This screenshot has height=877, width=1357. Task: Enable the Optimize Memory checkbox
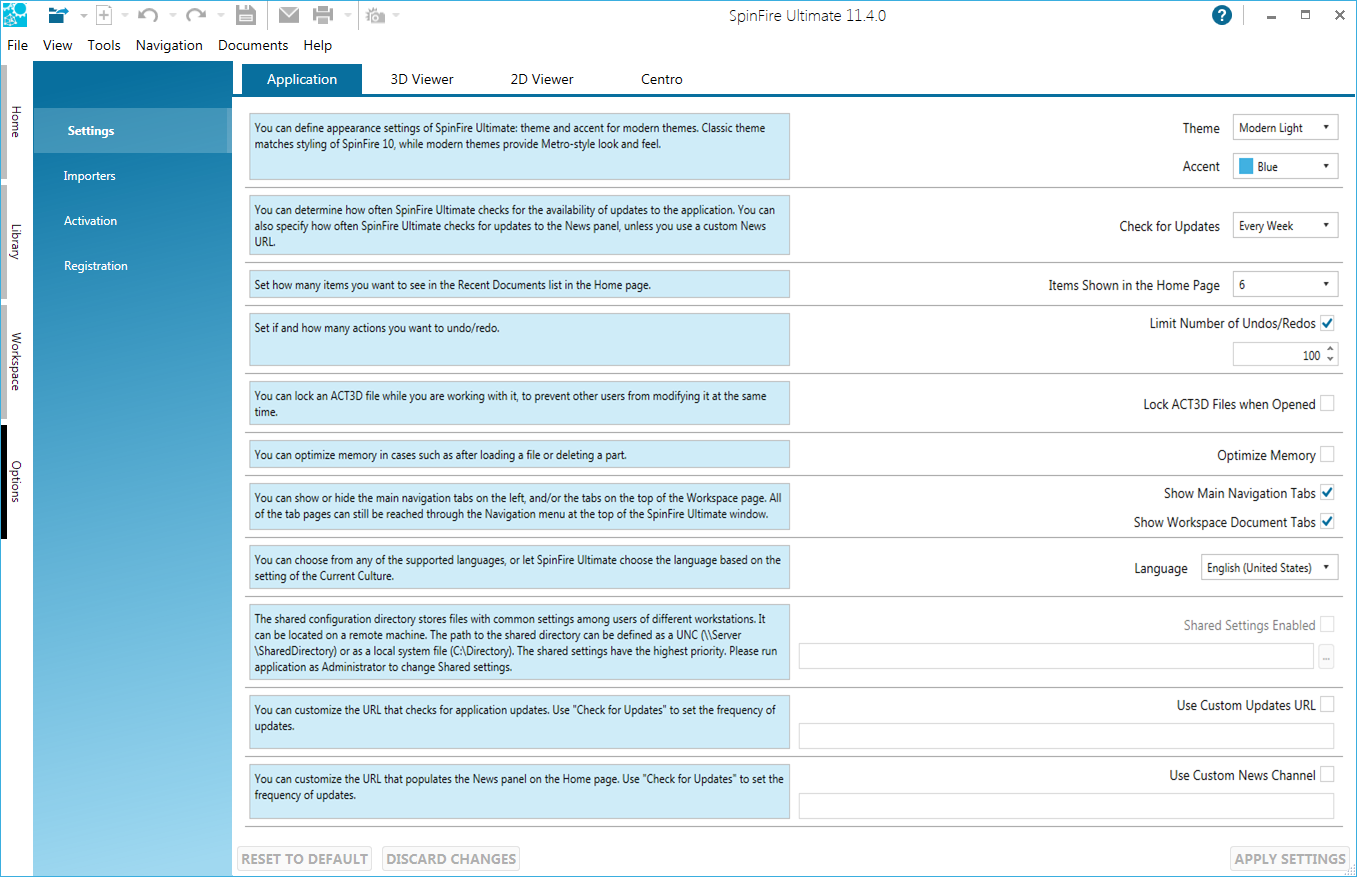(1327, 455)
